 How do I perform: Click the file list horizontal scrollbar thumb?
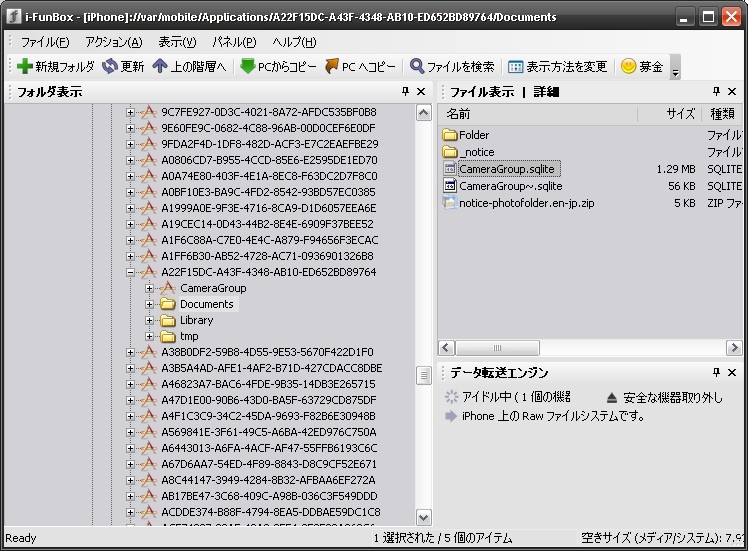click(497, 347)
